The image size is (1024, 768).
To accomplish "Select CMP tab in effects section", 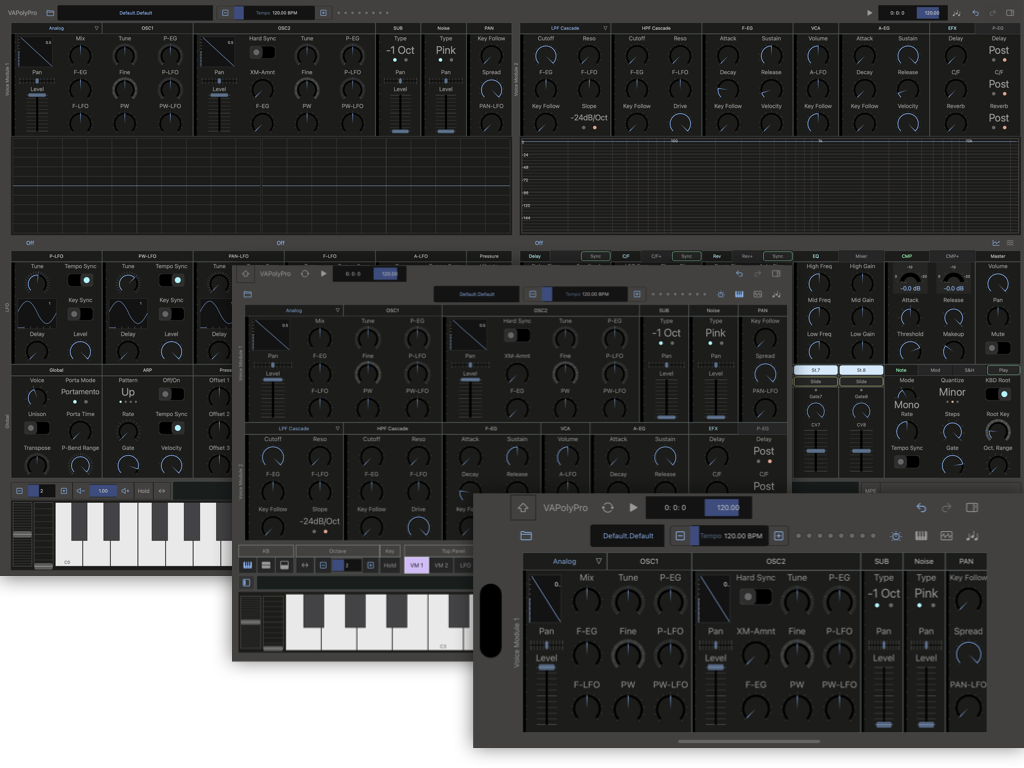I will click(x=906, y=256).
